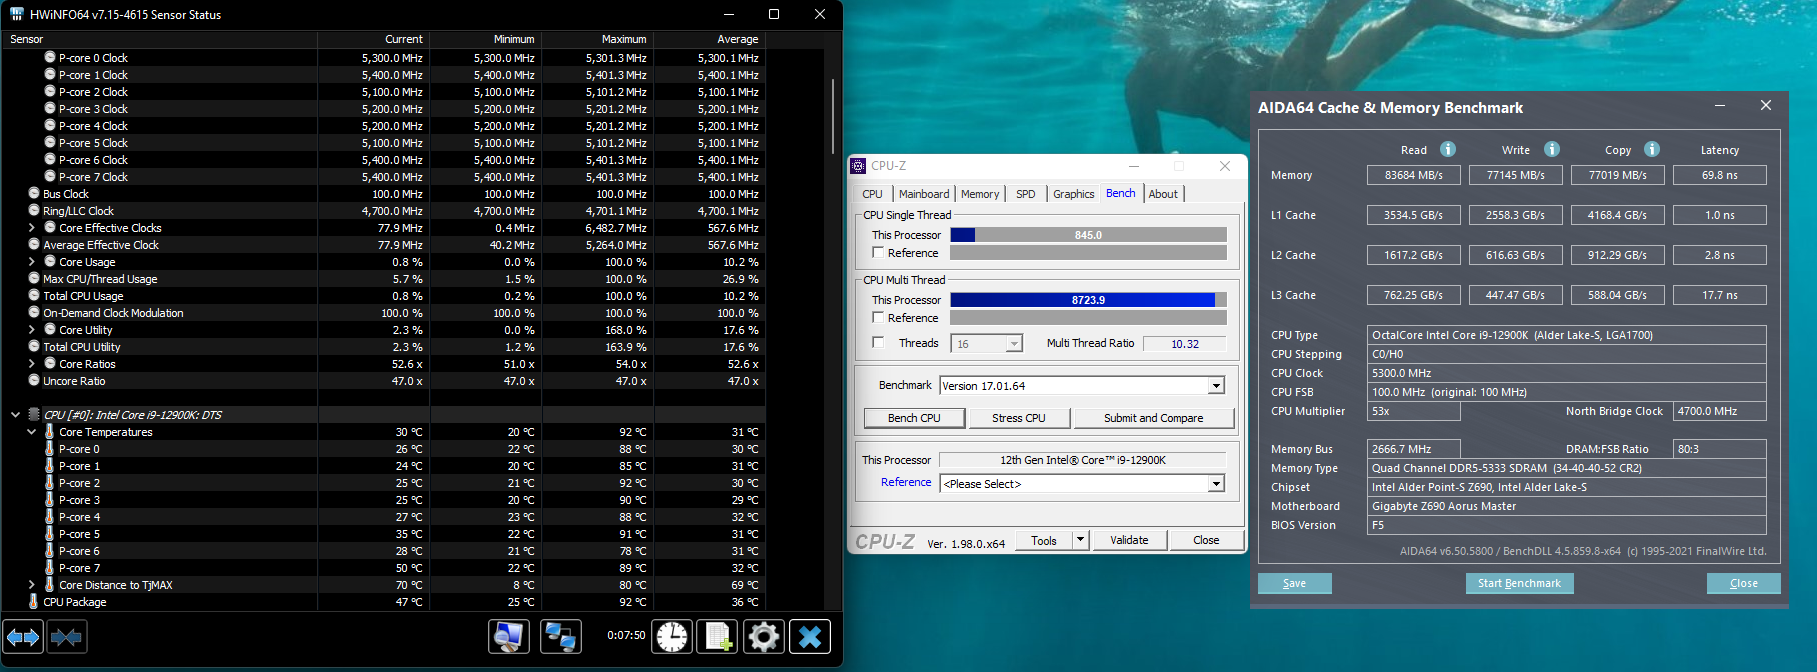Switch to the SPD tab in CPU-Z

1026,194
